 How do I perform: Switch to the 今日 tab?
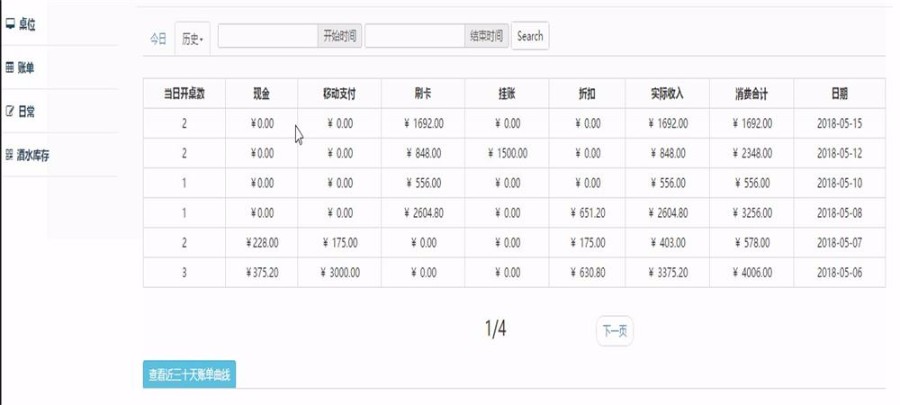click(x=158, y=38)
